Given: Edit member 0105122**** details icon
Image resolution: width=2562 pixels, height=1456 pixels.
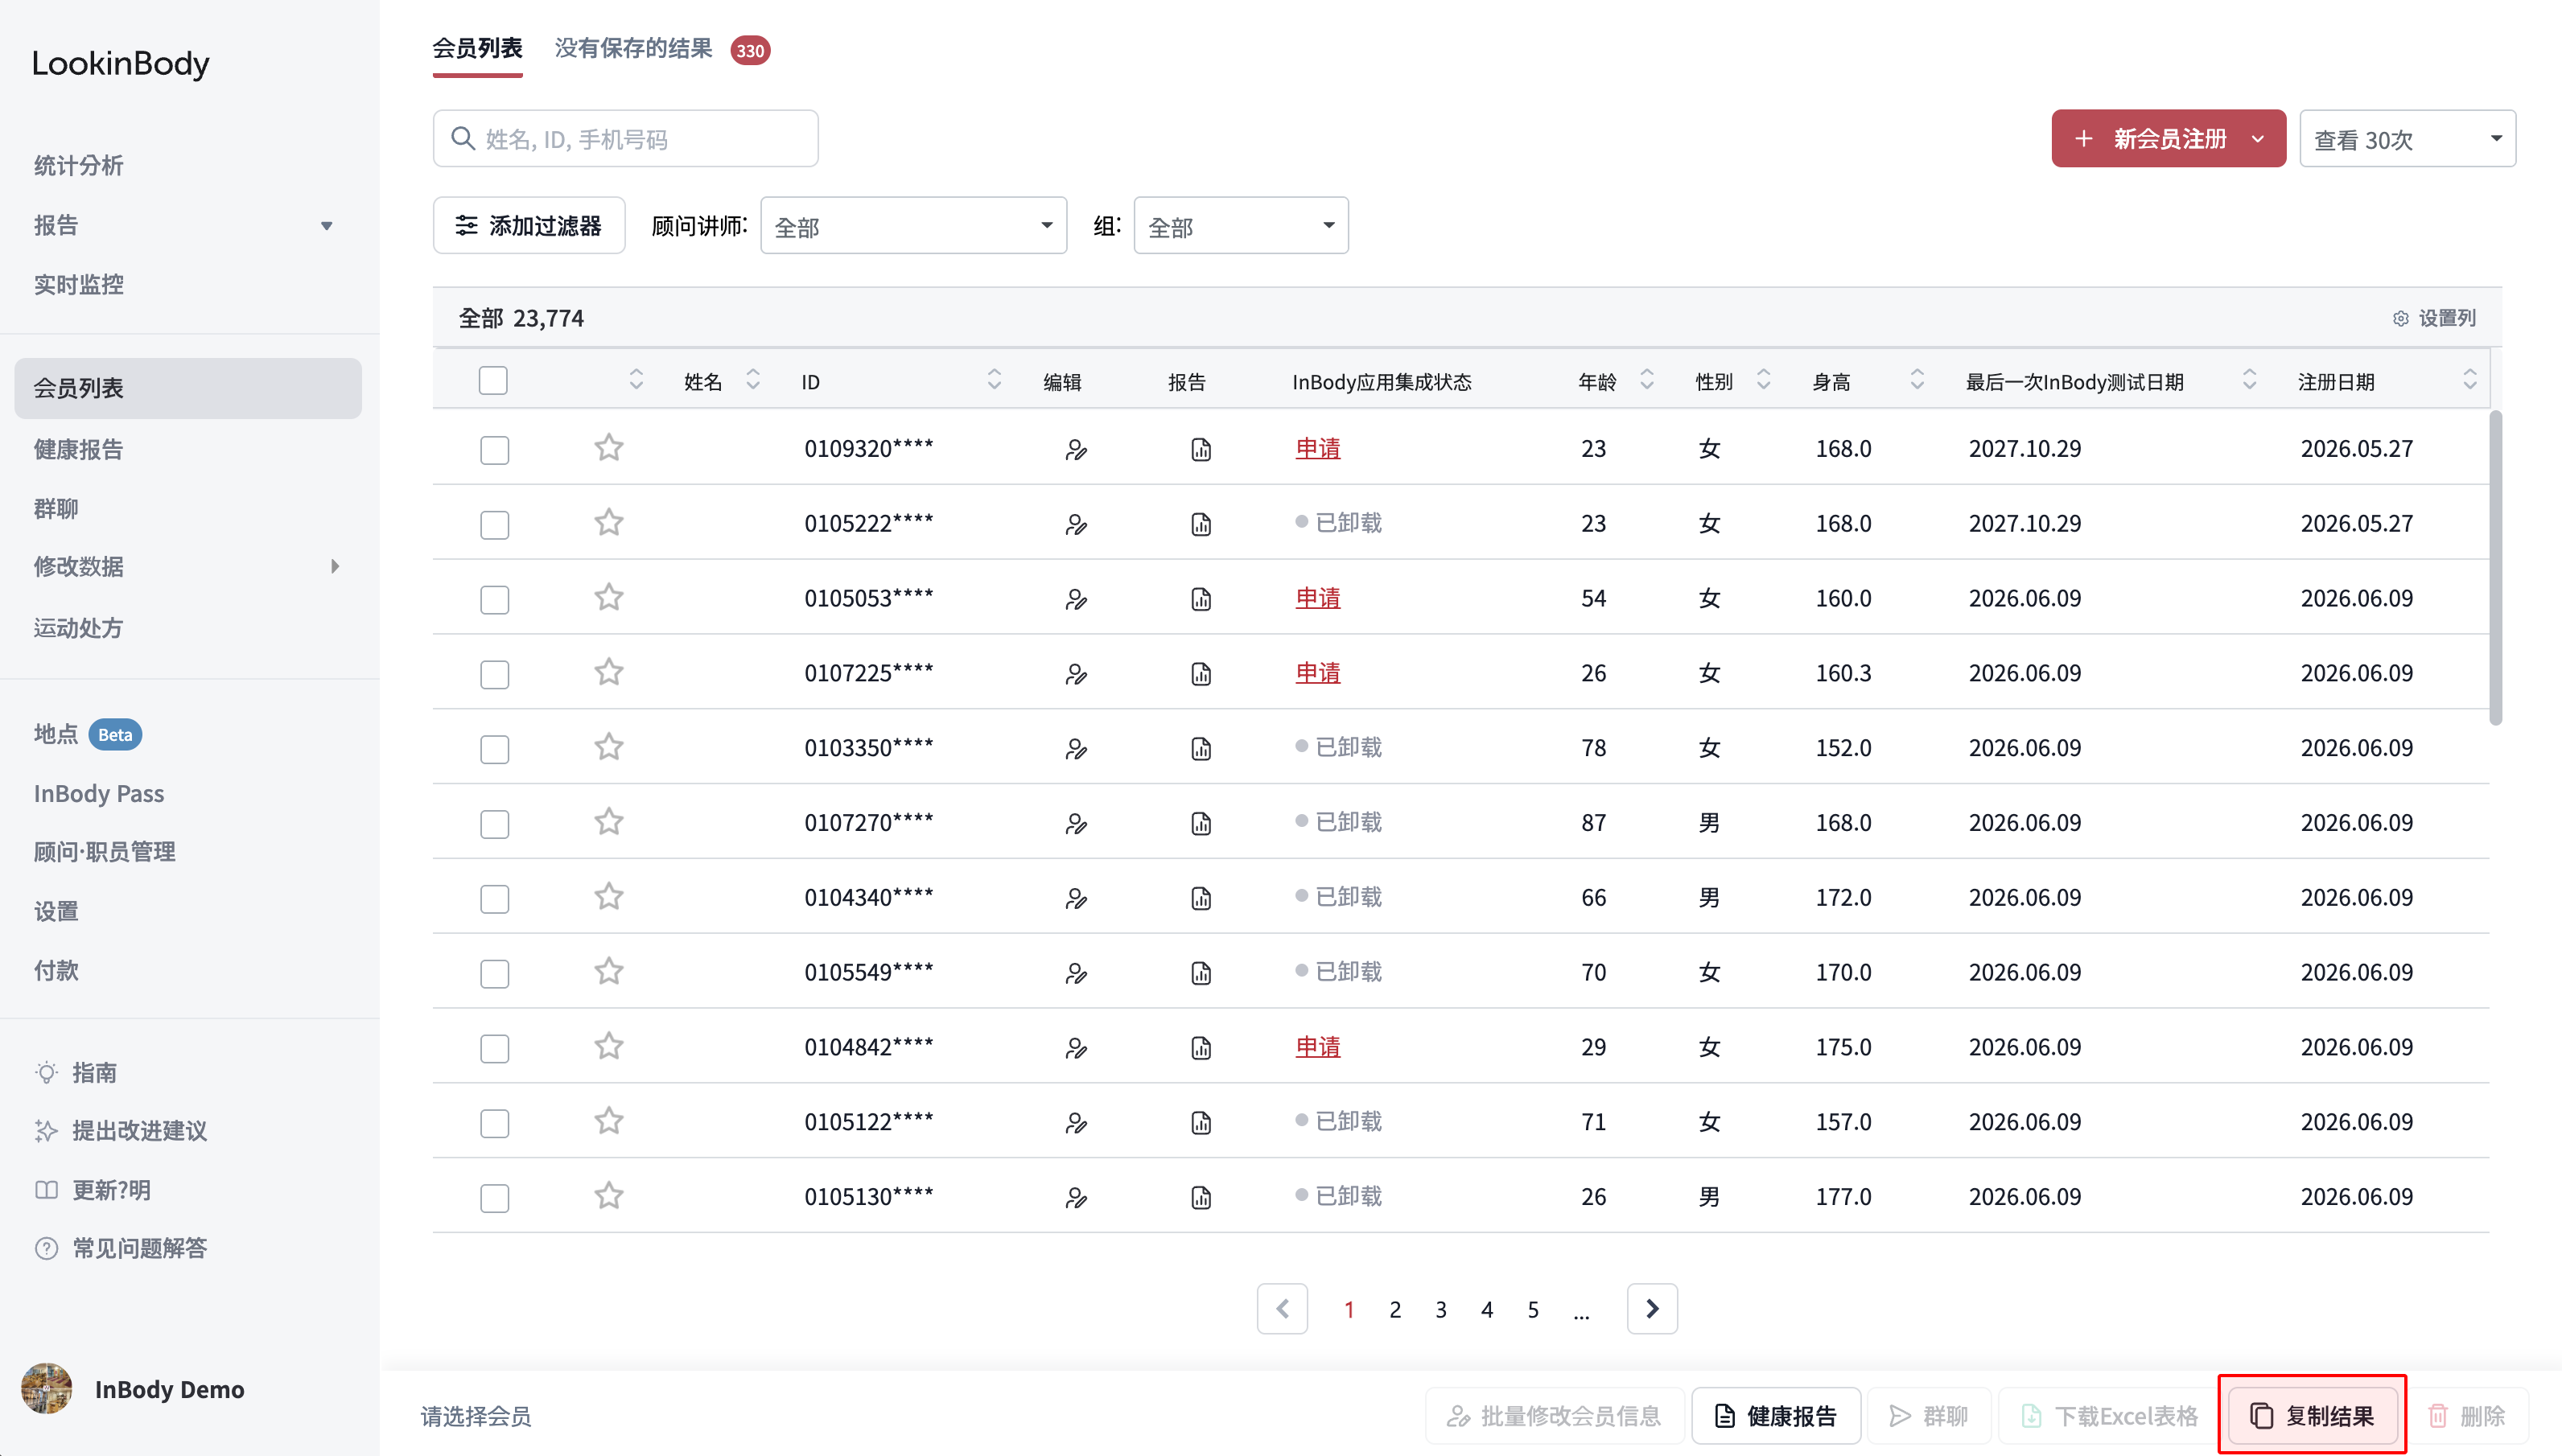Looking at the screenshot, I should point(1076,1123).
